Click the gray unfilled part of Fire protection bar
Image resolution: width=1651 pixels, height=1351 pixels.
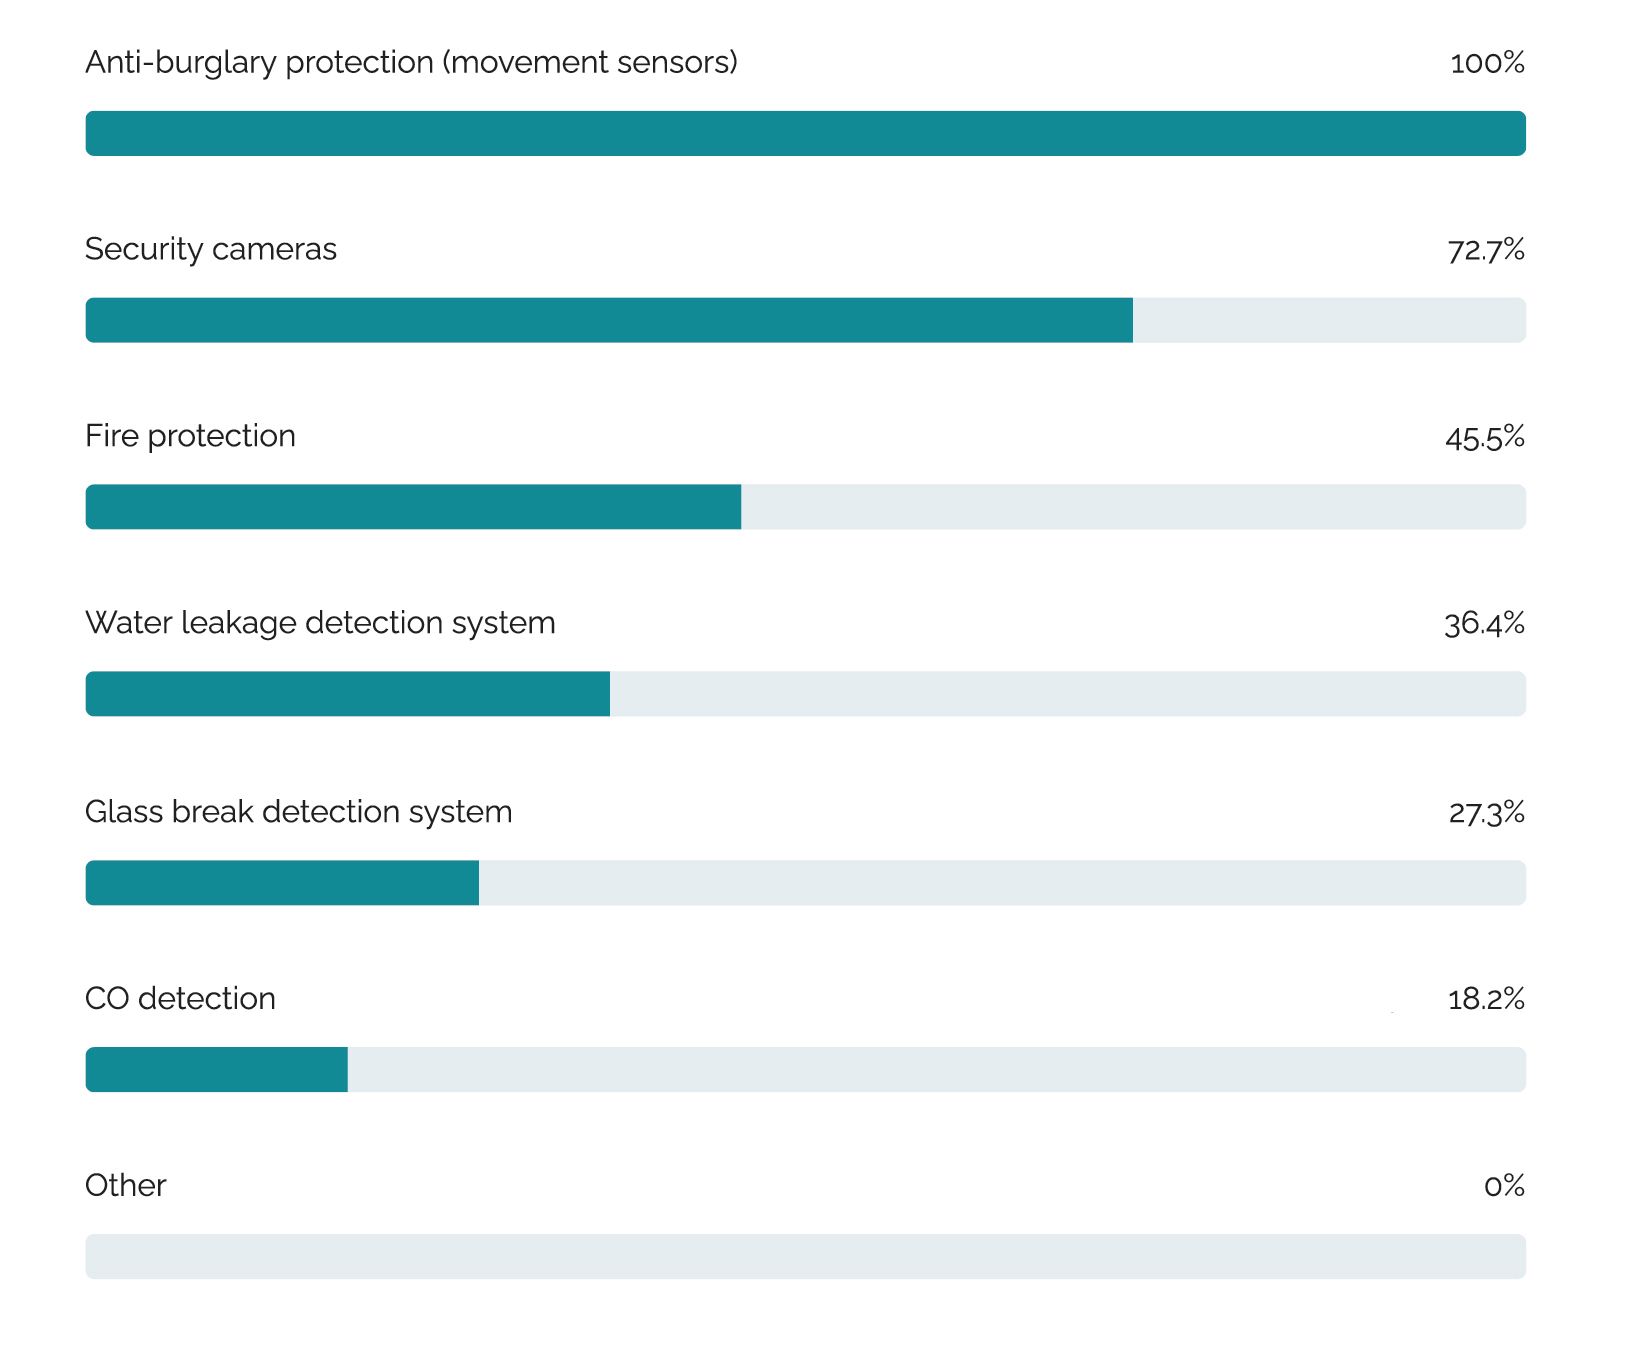coord(1133,507)
